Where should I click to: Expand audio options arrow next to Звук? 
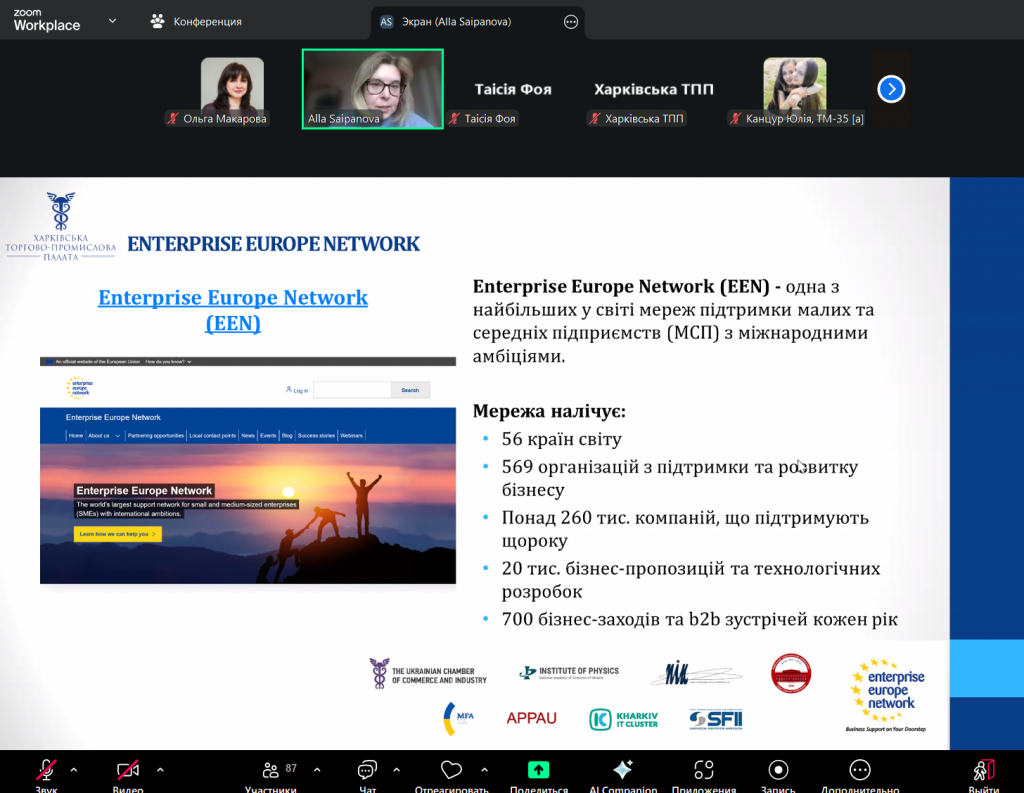coord(74,770)
